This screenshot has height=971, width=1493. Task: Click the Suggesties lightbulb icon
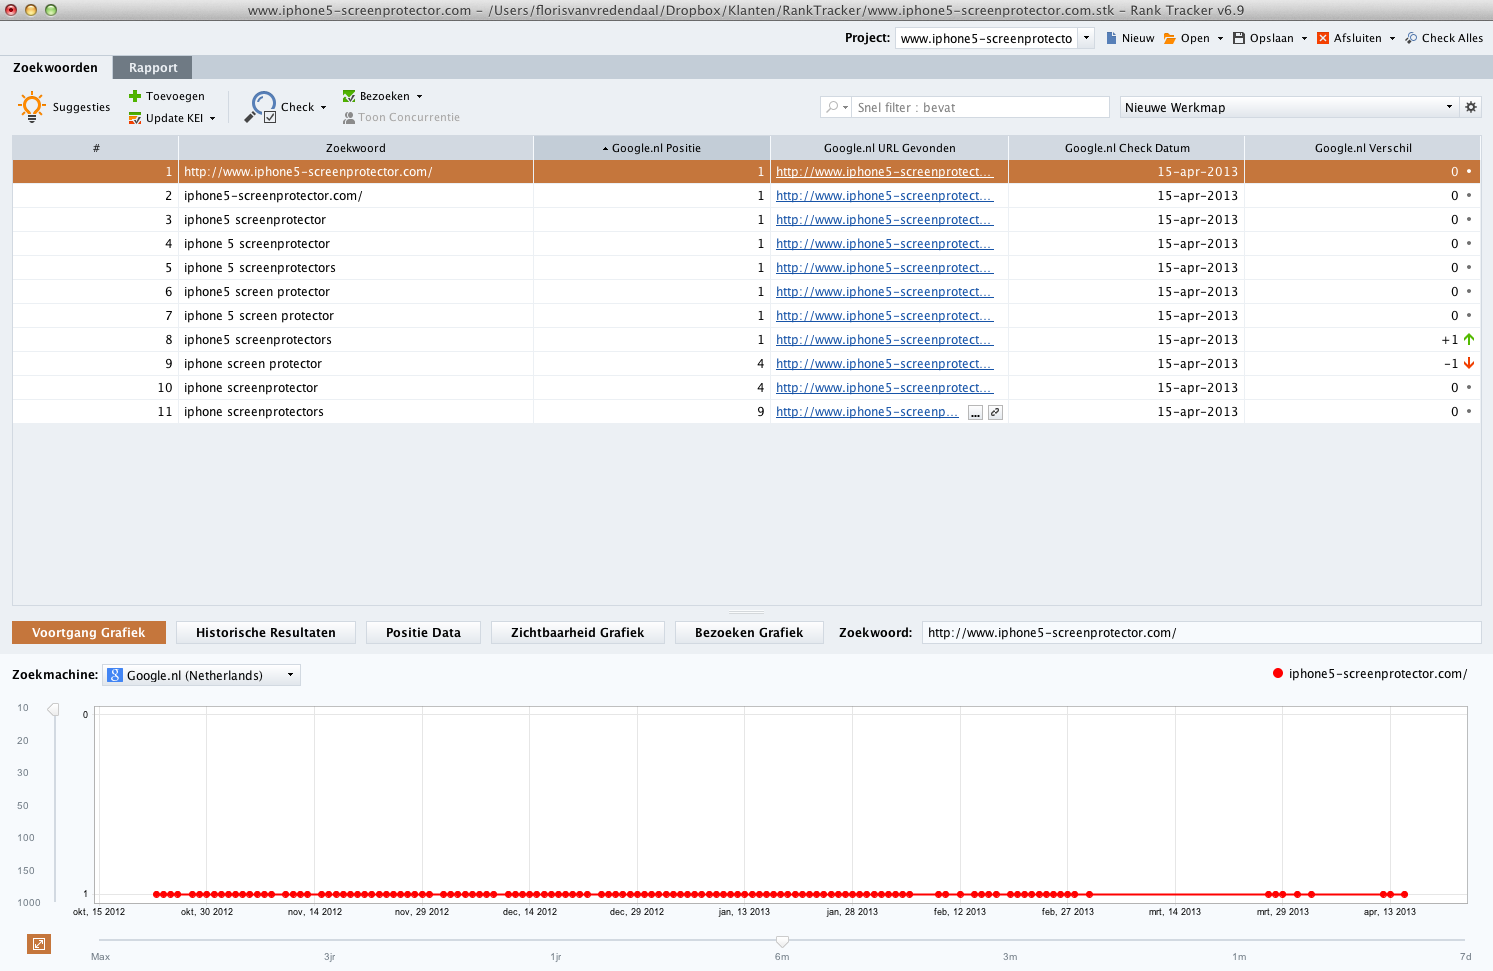(x=32, y=106)
